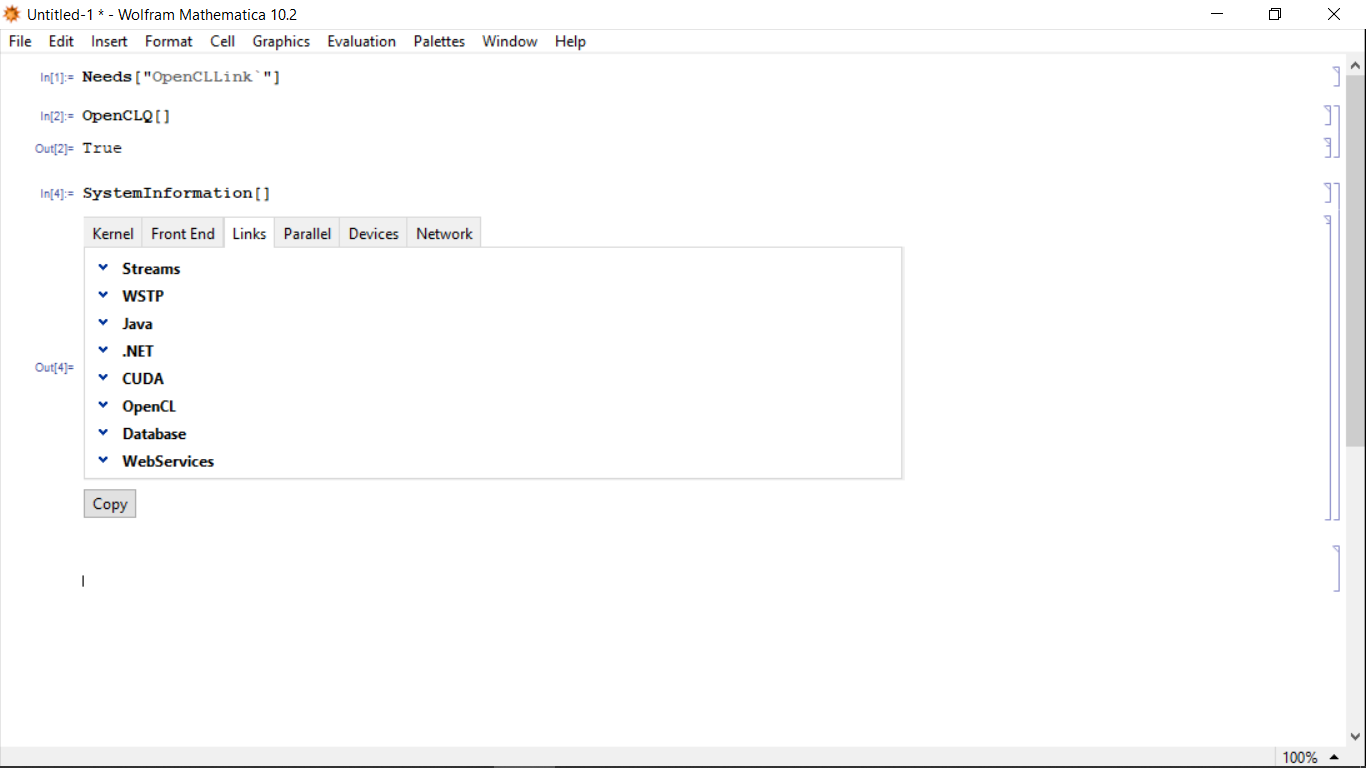Expand the WSTP section
This screenshot has width=1366, height=768.
coord(103,296)
